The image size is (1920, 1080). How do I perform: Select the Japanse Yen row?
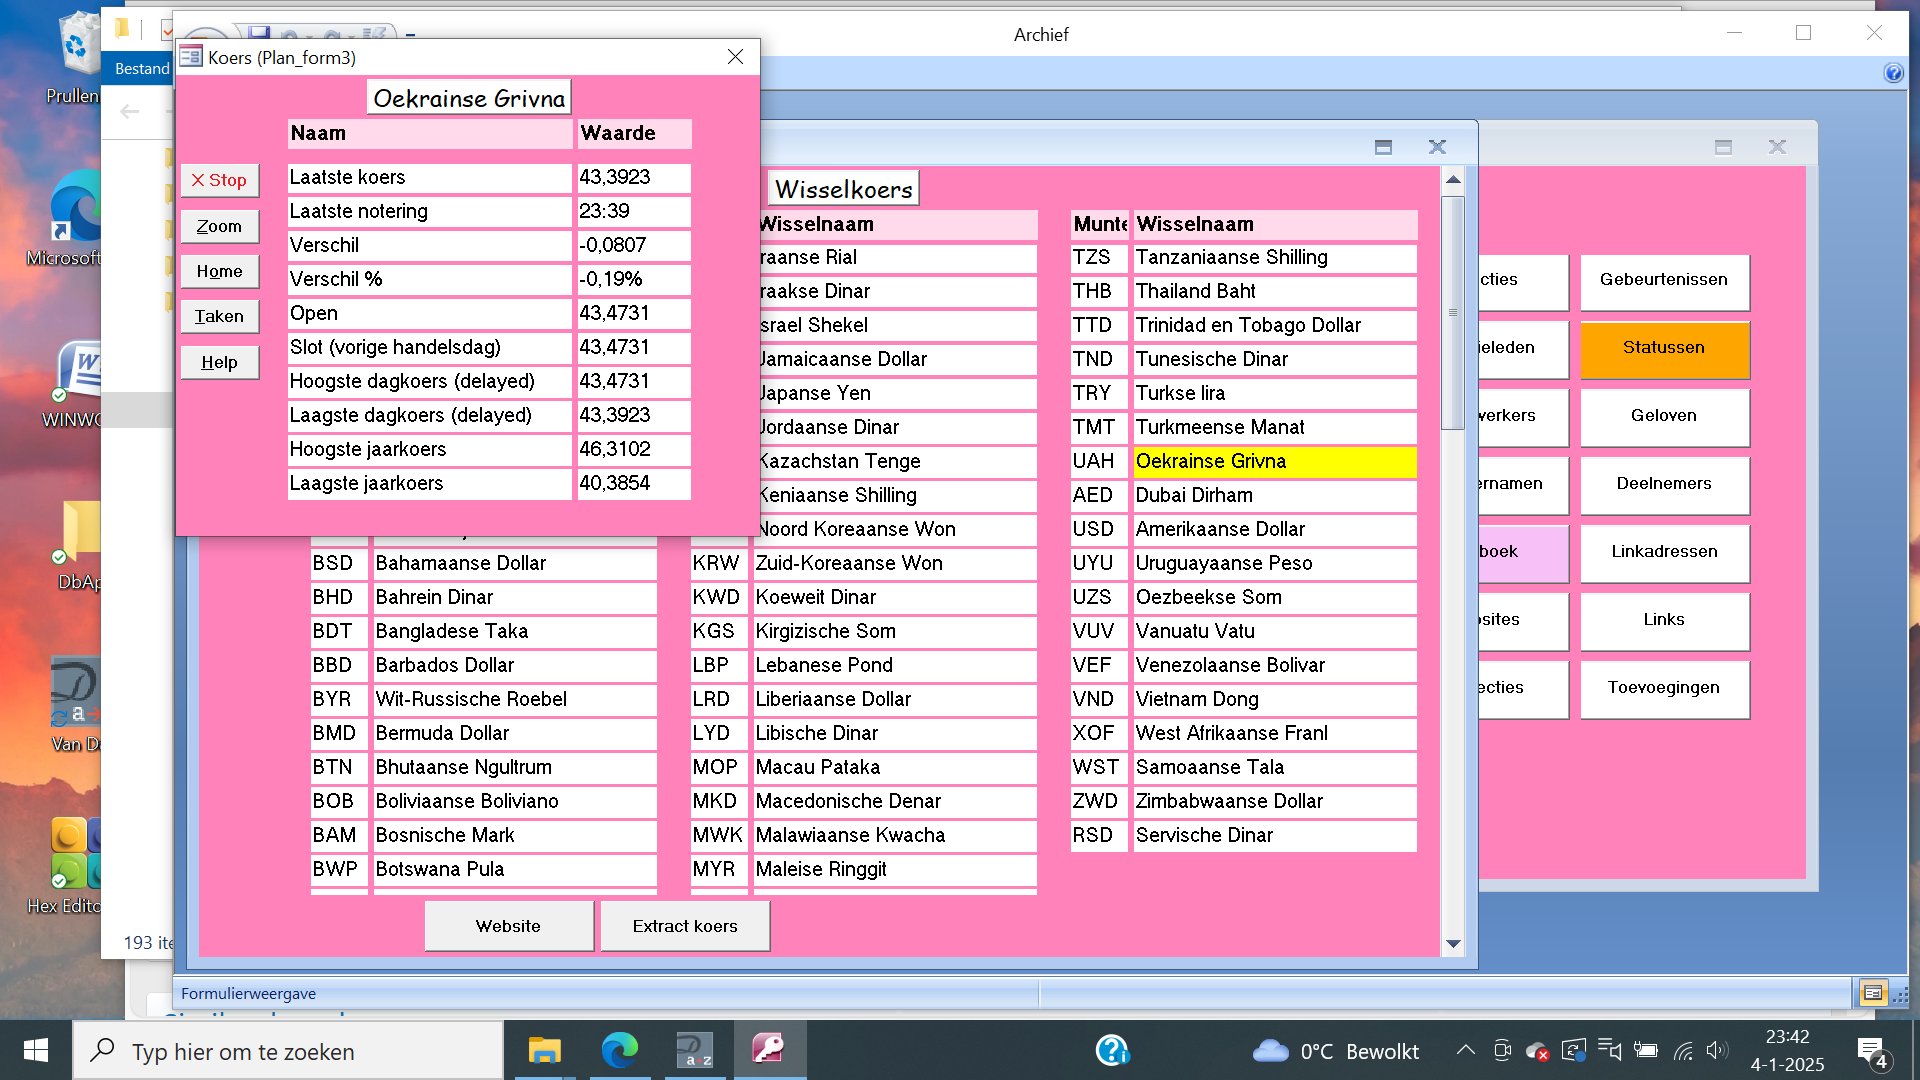[x=896, y=393]
